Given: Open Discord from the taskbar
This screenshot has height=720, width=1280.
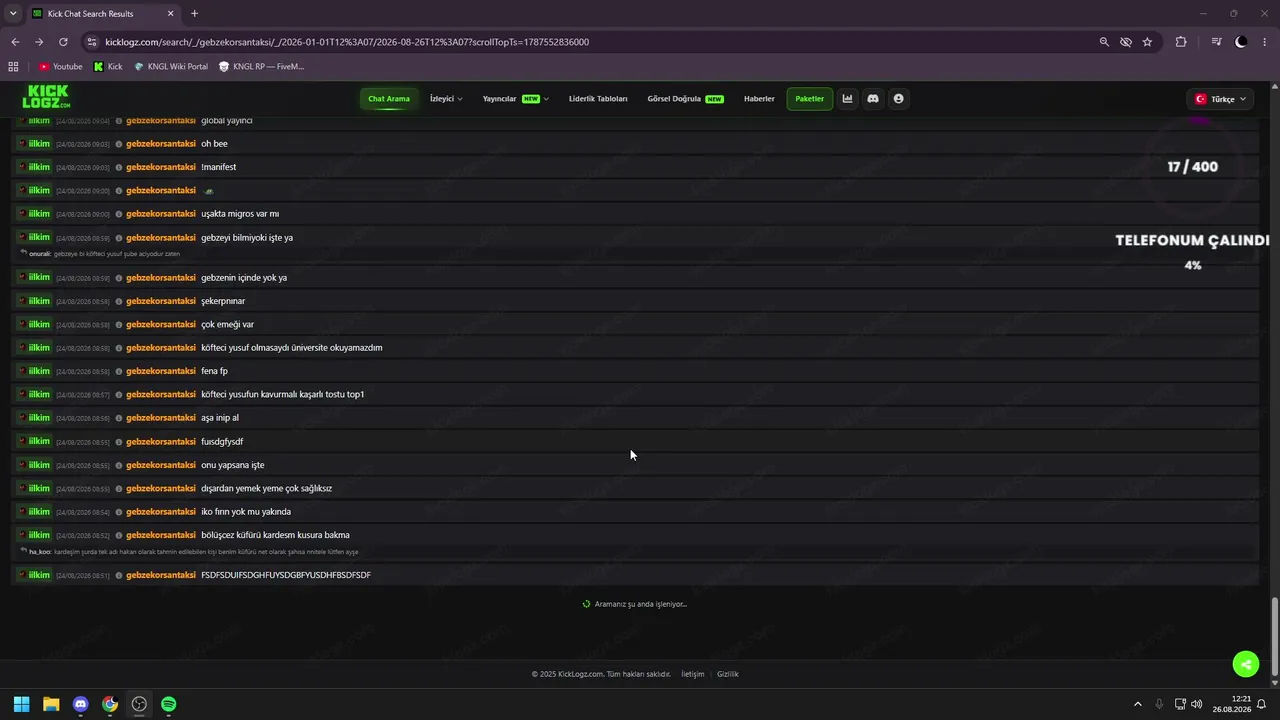Looking at the screenshot, I should pyautogui.click(x=81, y=704).
